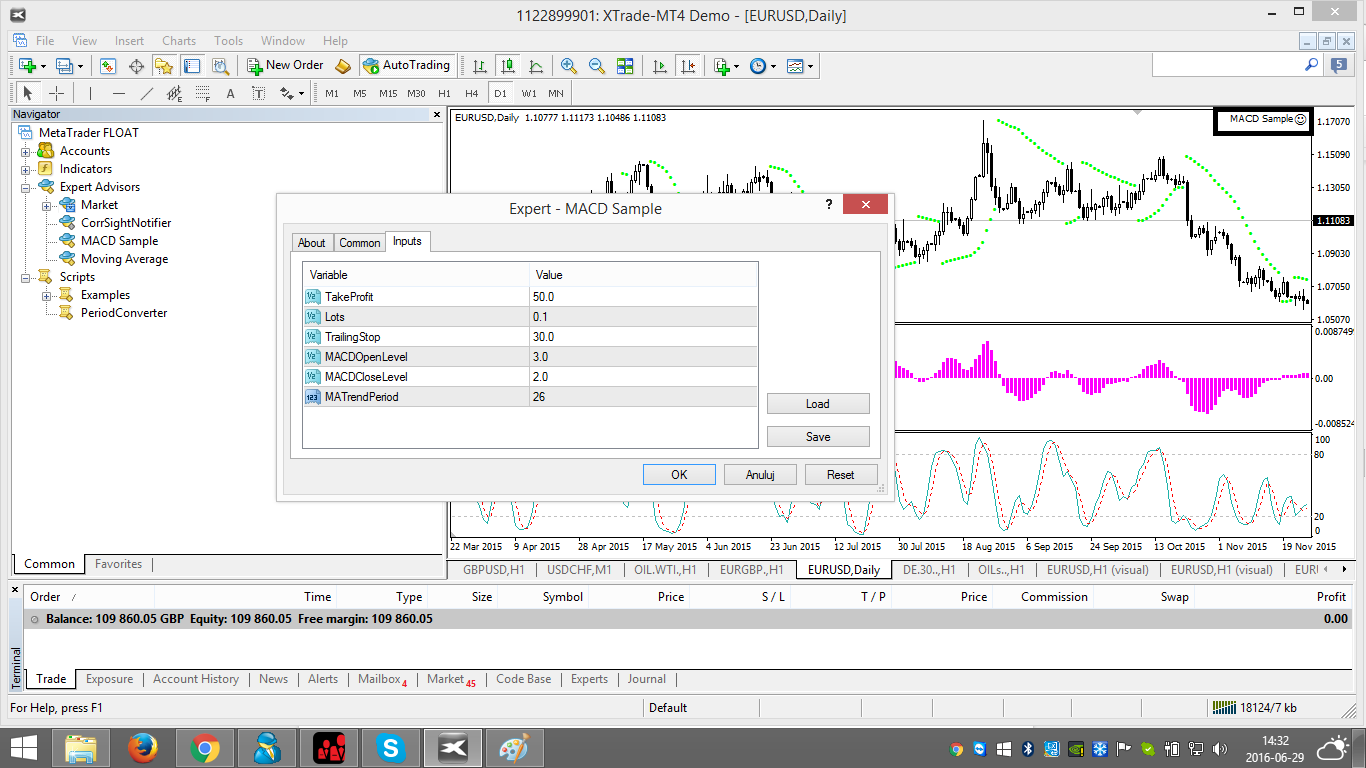1366x768 pixels.
Task: Open the Account History terminal tab
Action: (195, 679)
